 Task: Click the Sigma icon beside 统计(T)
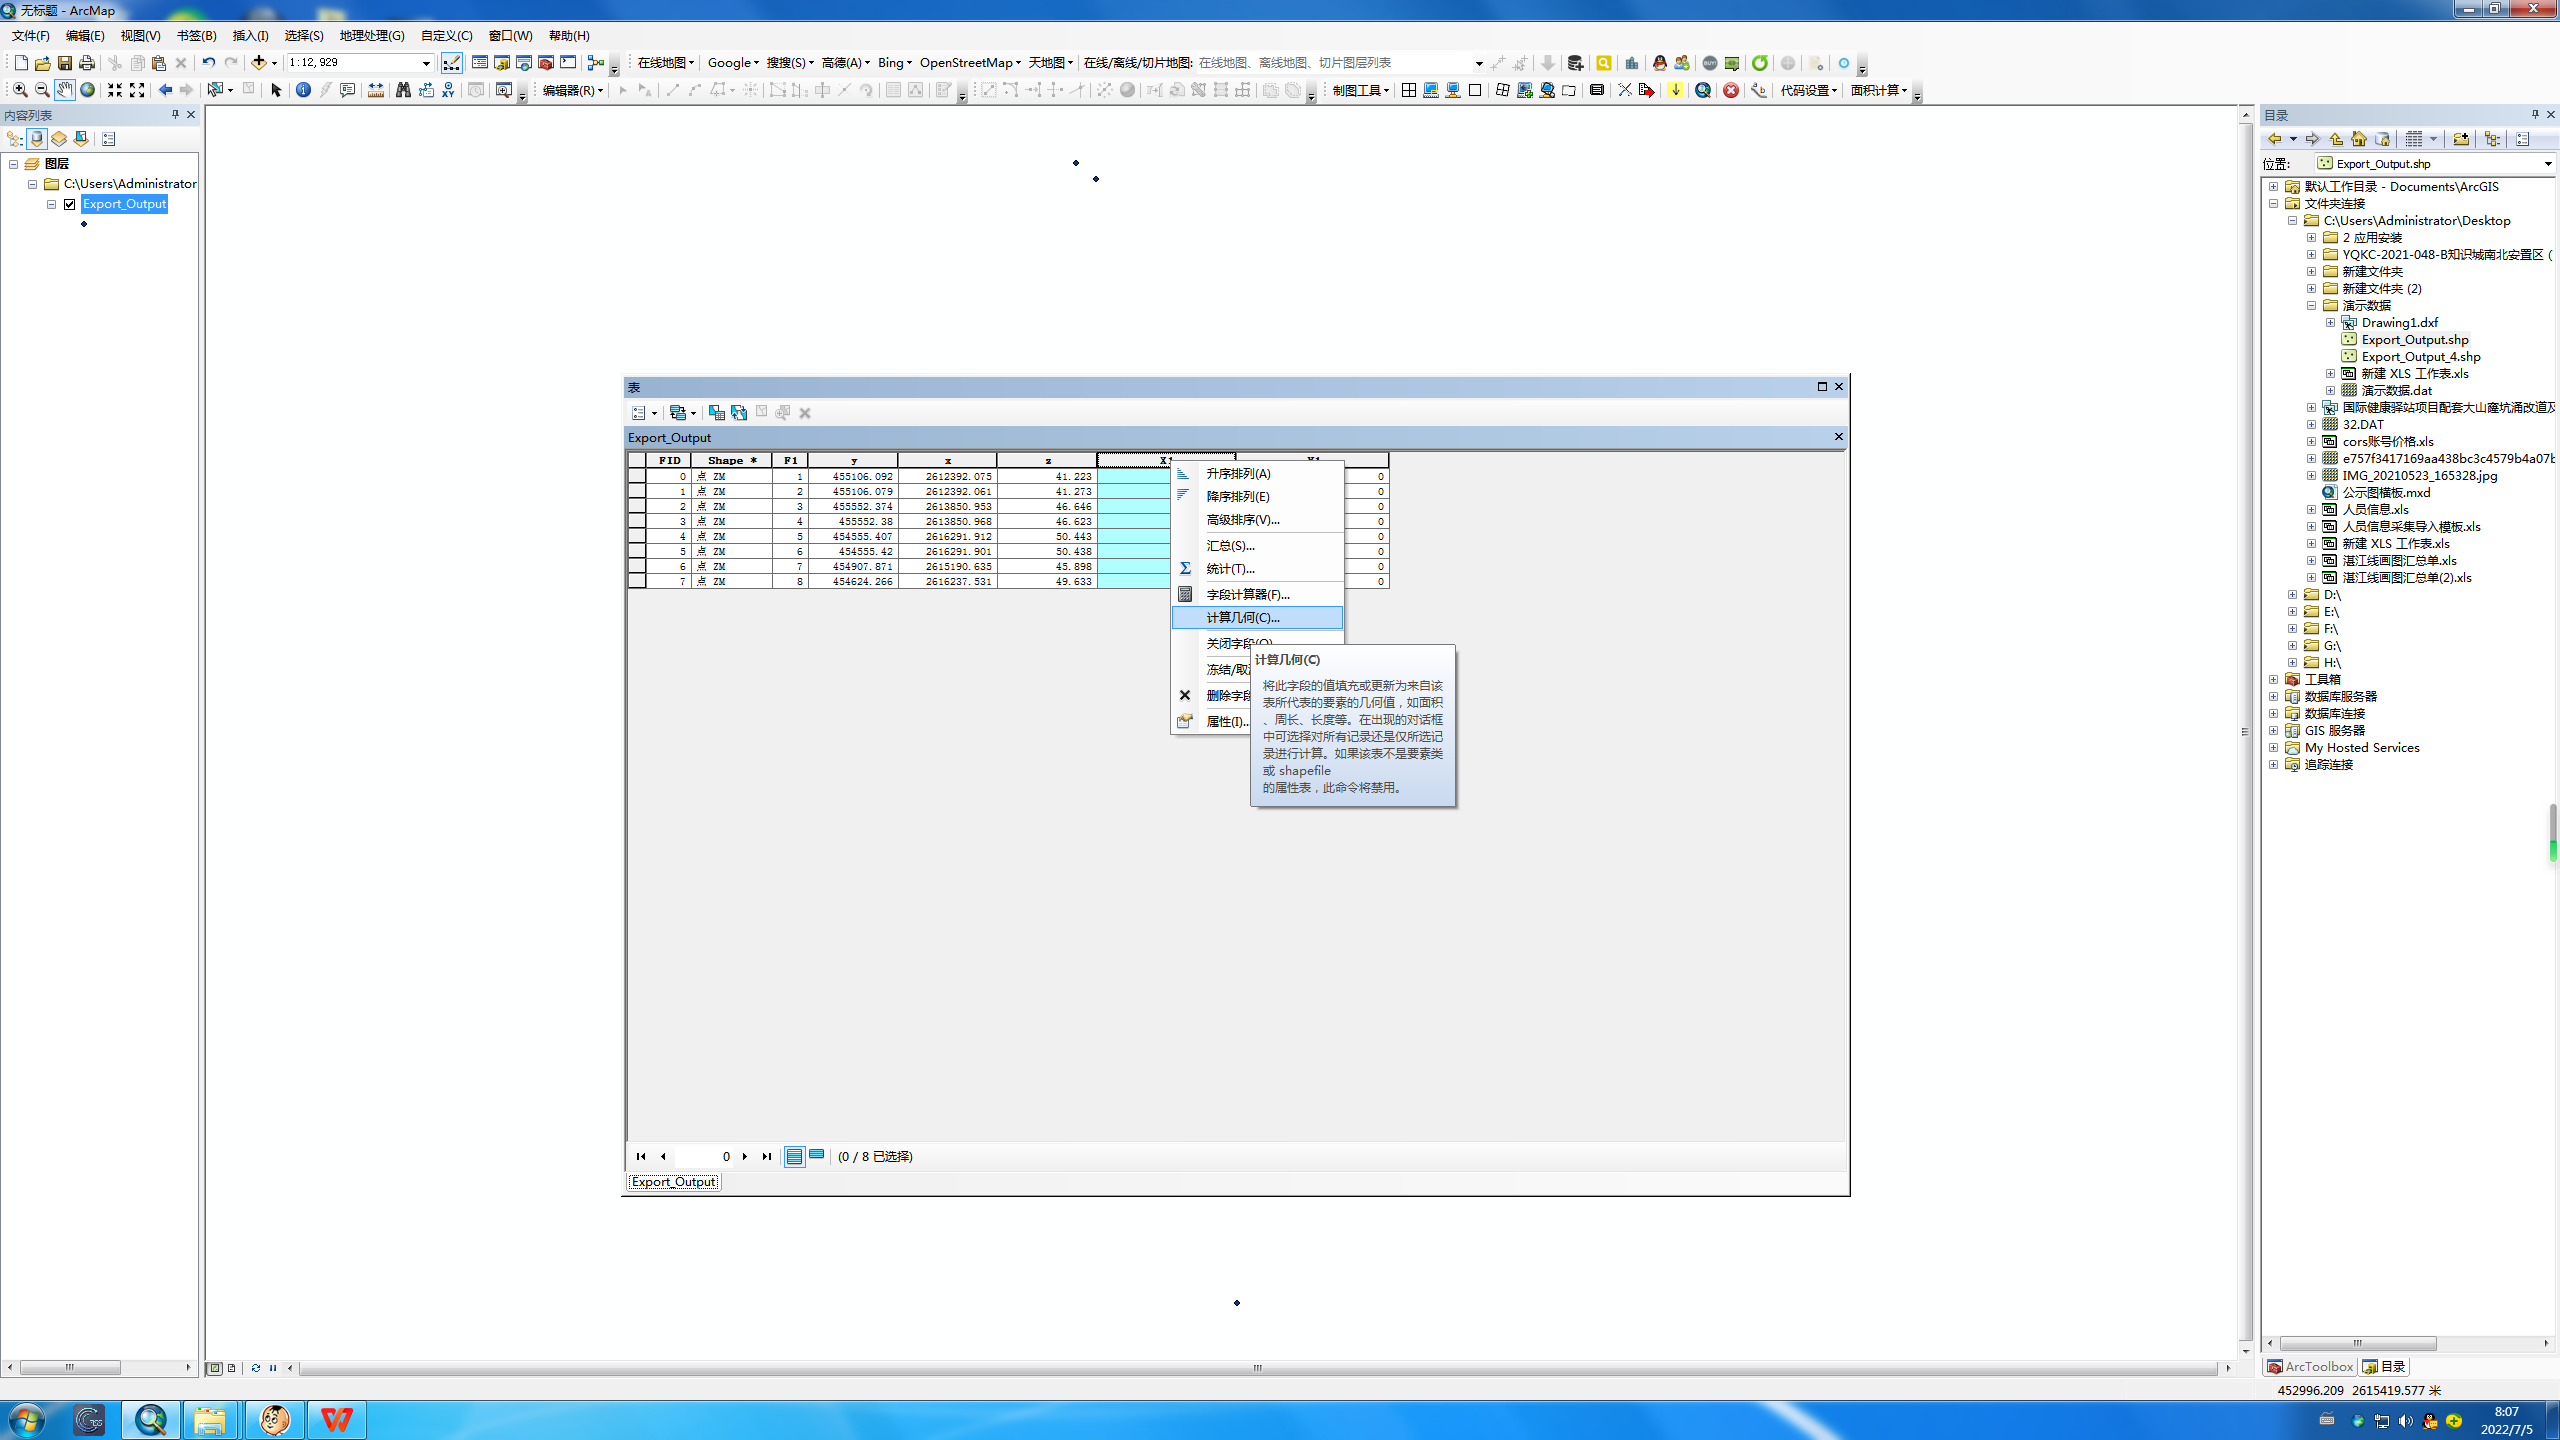(1185, 568)
